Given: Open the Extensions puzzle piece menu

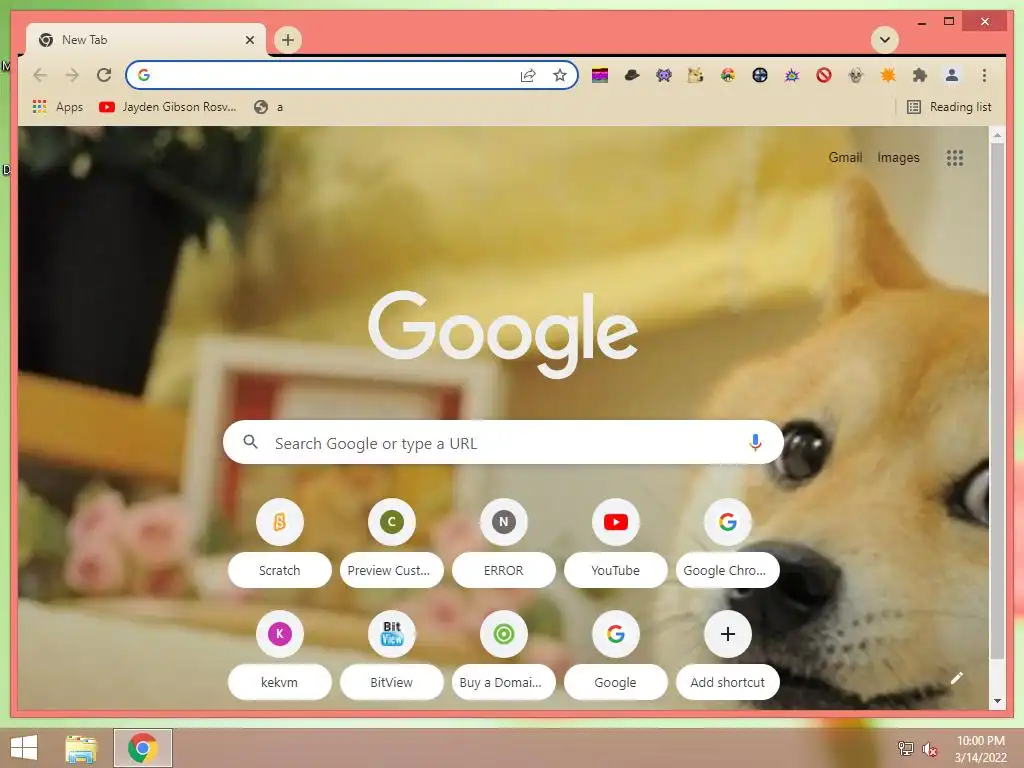Looking at the screenshot, I should 920,75.
